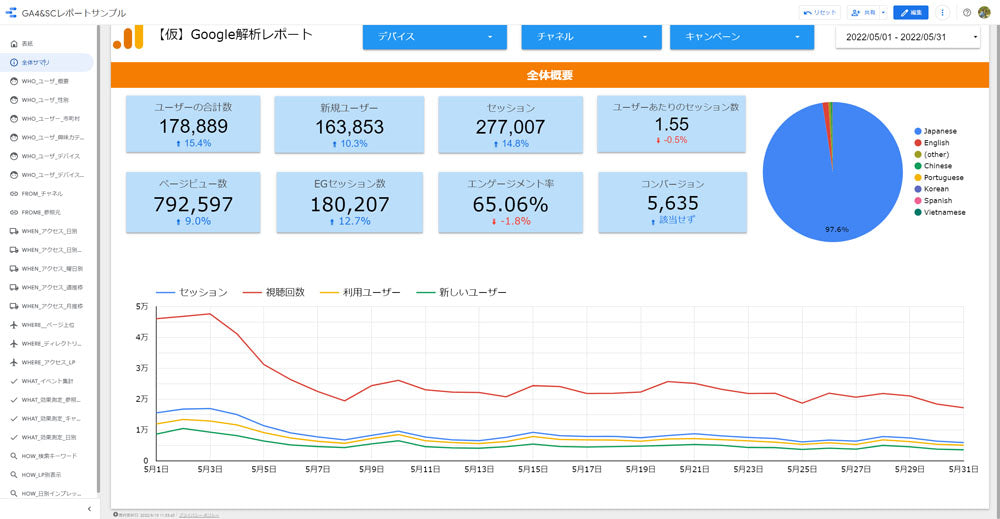Click the Google Analytics bar logo
Image resolution: width=1000 pixels, height=519 pixels.
[127, 36]
